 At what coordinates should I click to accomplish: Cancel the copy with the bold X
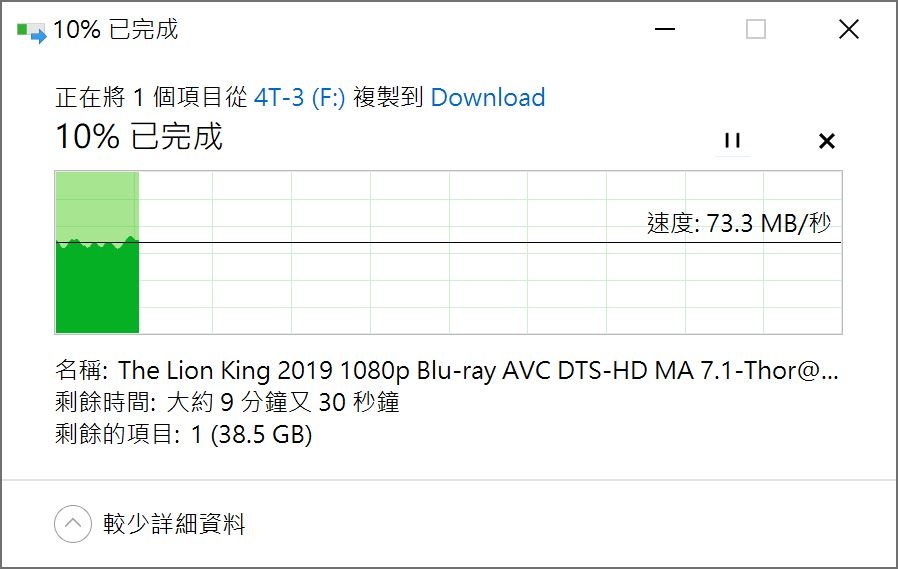(x=826, y=141)
